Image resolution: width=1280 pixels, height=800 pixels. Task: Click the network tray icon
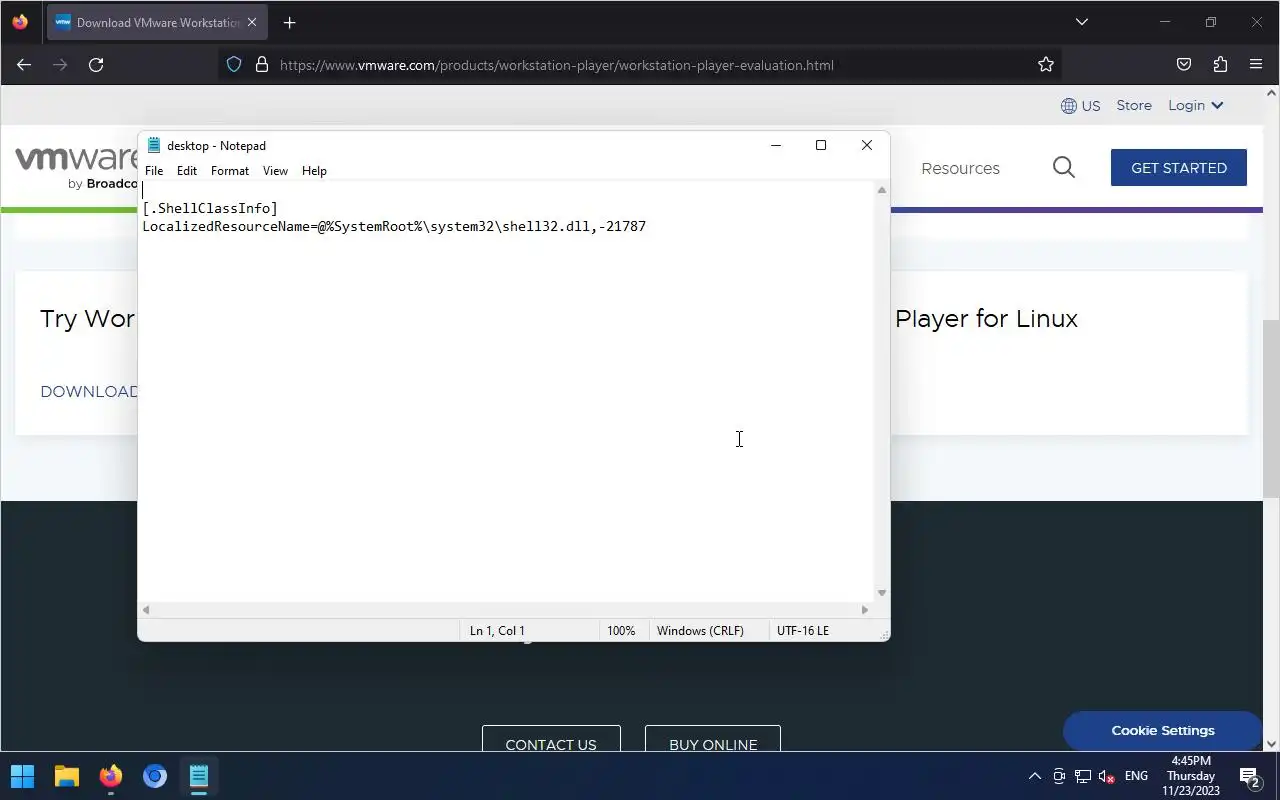[1082, 776]
